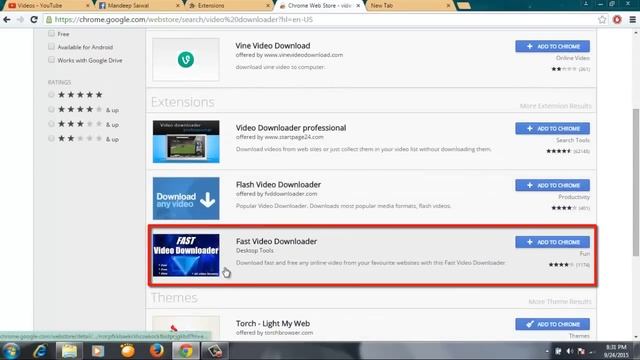This screenshot has height=360, width=640.
Task: Open the Fast Video Downloader thumbnail
Action: (186, 255)
